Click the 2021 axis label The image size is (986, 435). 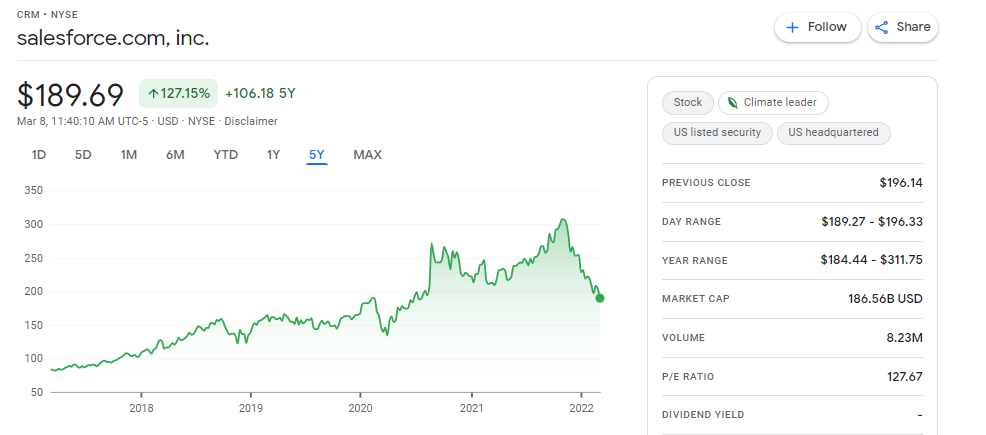point(472,408)
